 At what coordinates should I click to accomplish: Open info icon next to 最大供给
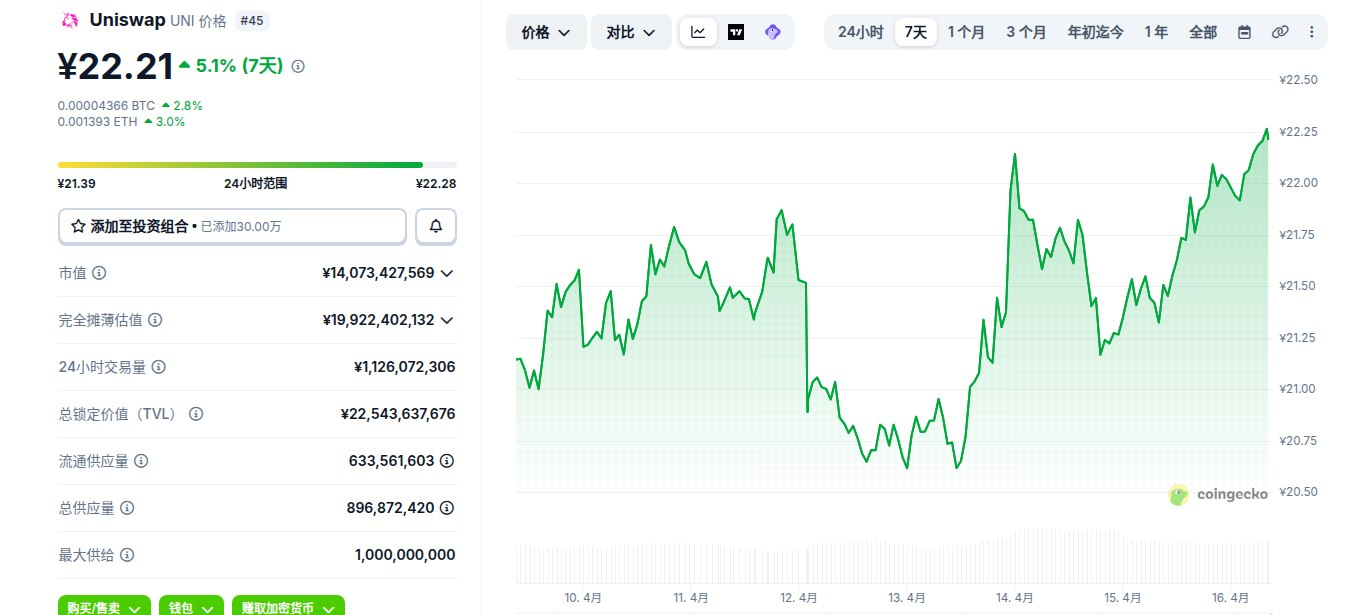point(127,555)
